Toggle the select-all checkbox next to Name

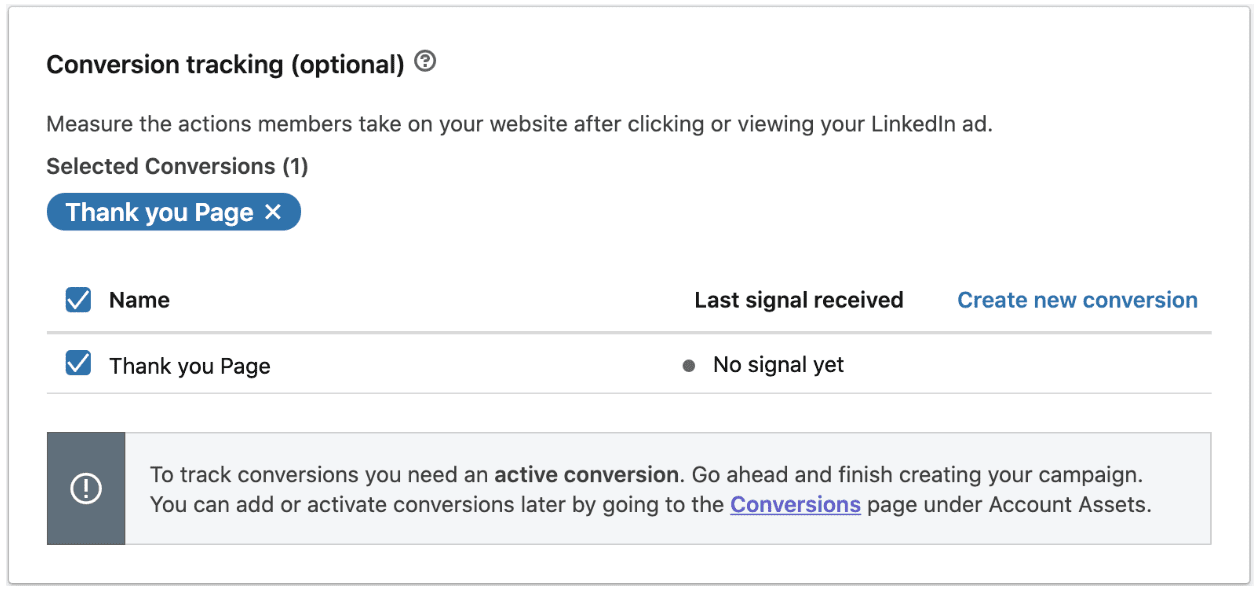click(78, 300)
